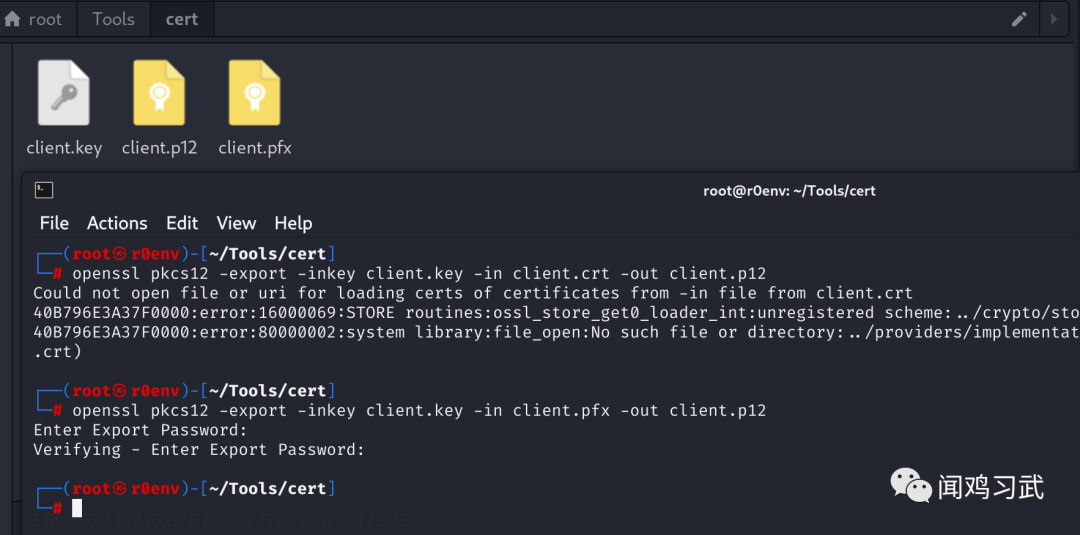Expand the arrow beside the pencil icon
Image resolution: width=1080 pixels, height=535 pixels.
click(x=1053, y=19)
